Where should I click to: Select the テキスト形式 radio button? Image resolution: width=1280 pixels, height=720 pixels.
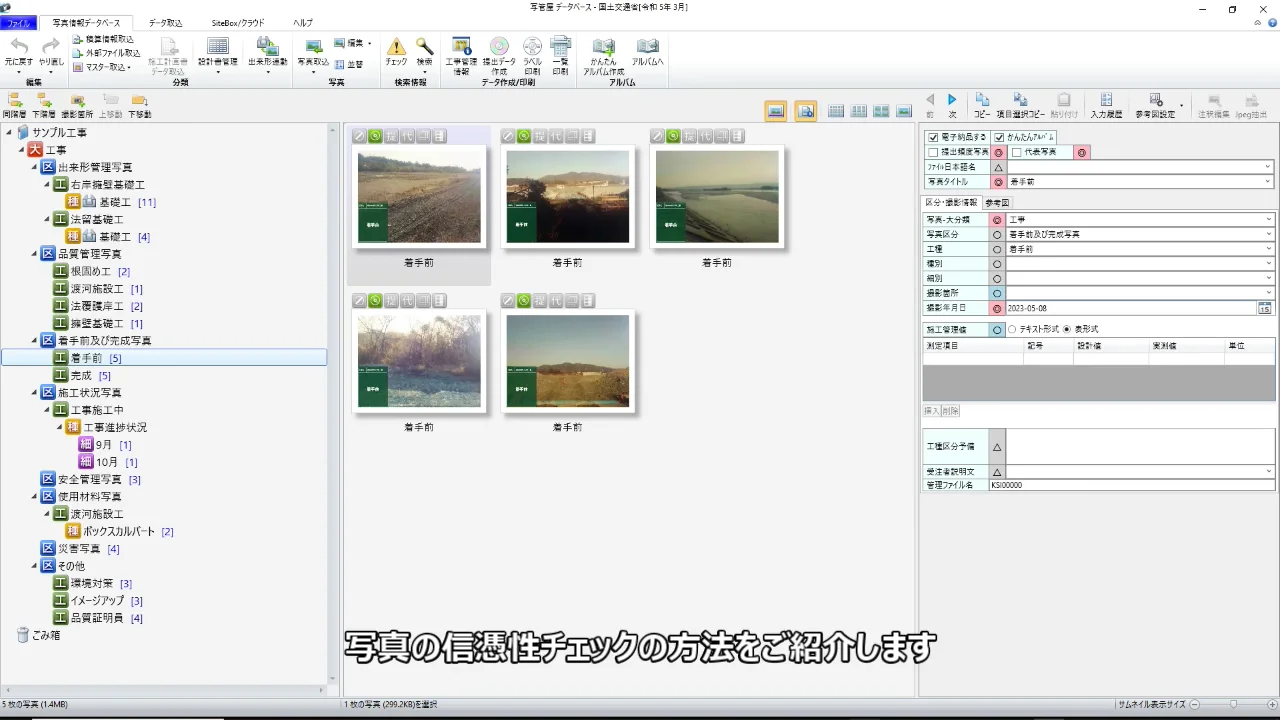(1013, 329)
